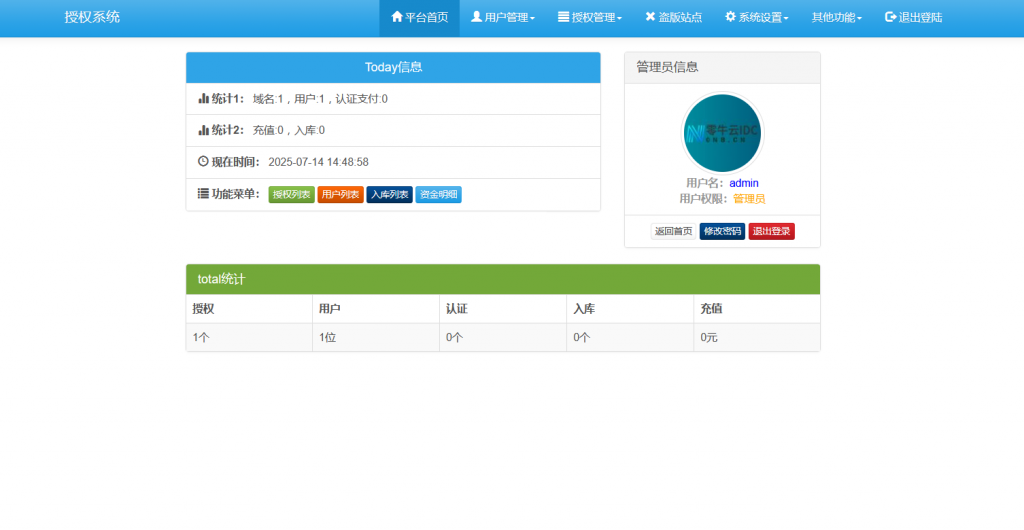Click the gear icon beside 系统设置

730,17
